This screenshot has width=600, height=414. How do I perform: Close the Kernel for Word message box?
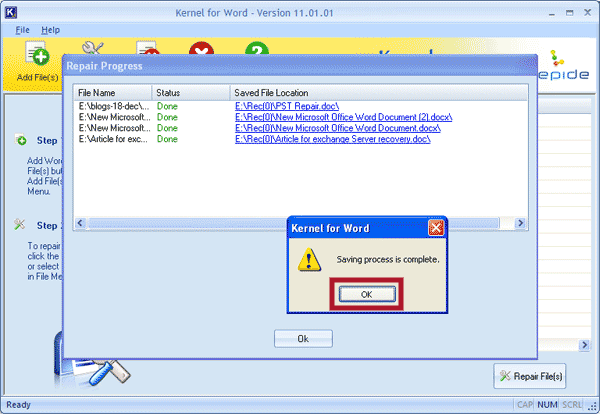coord(436,228)
